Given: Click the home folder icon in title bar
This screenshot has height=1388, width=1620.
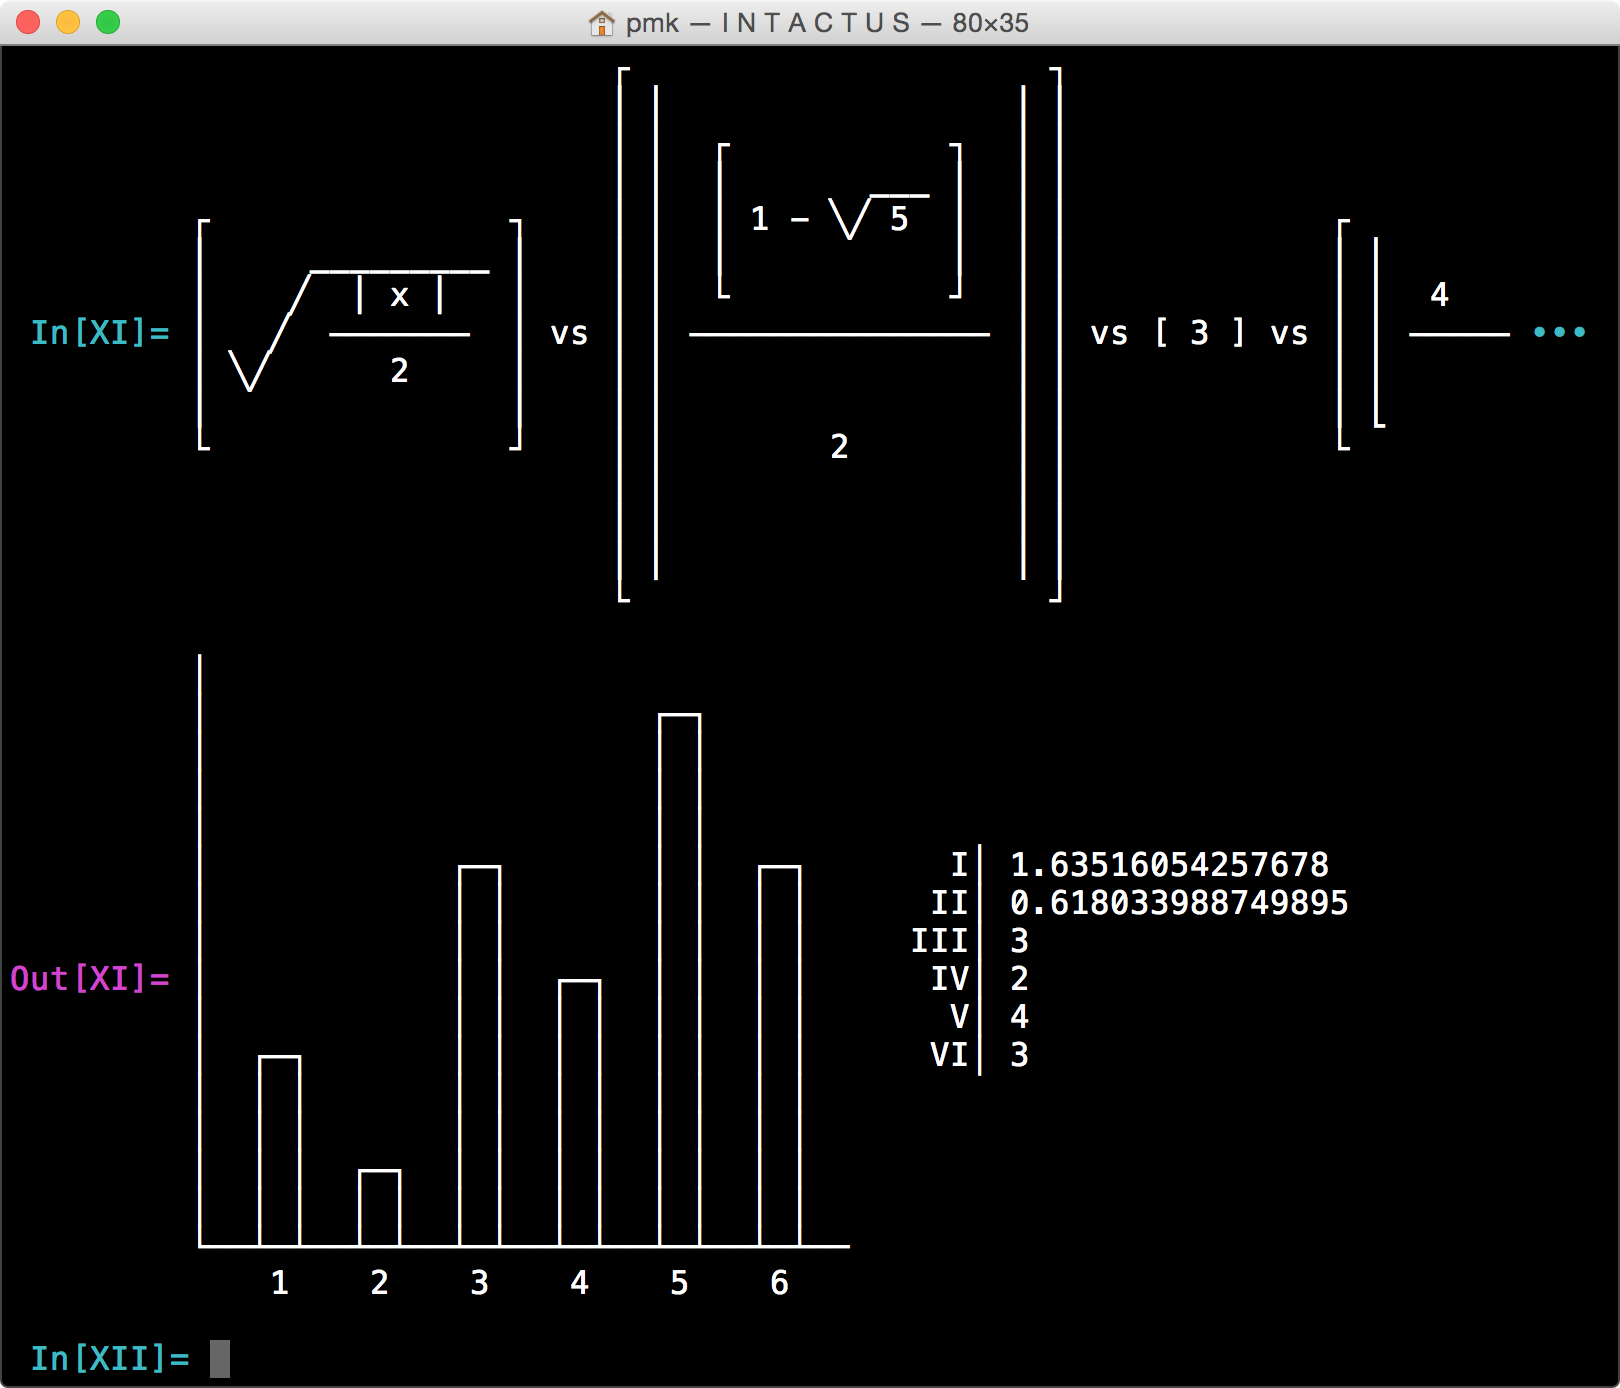Looking at the screenshot, I should [x=601, y=22].
